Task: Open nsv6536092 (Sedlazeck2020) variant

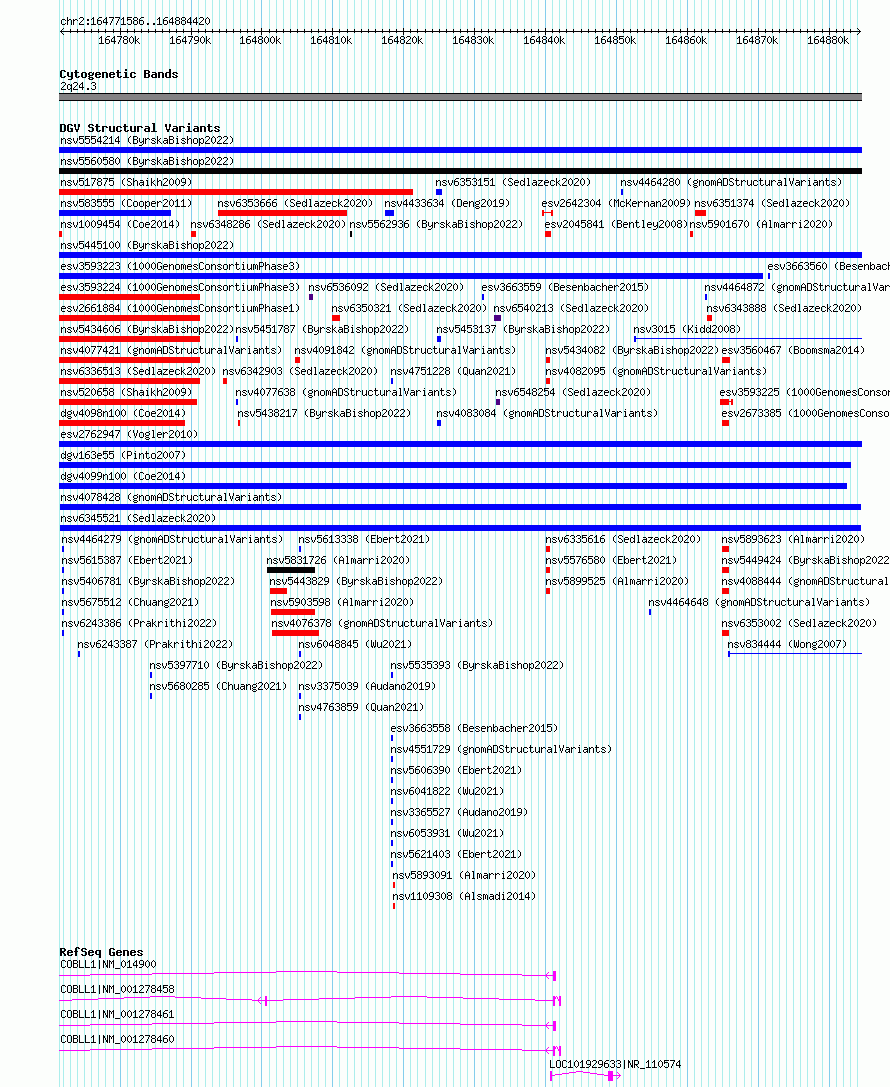Action: 386,287
